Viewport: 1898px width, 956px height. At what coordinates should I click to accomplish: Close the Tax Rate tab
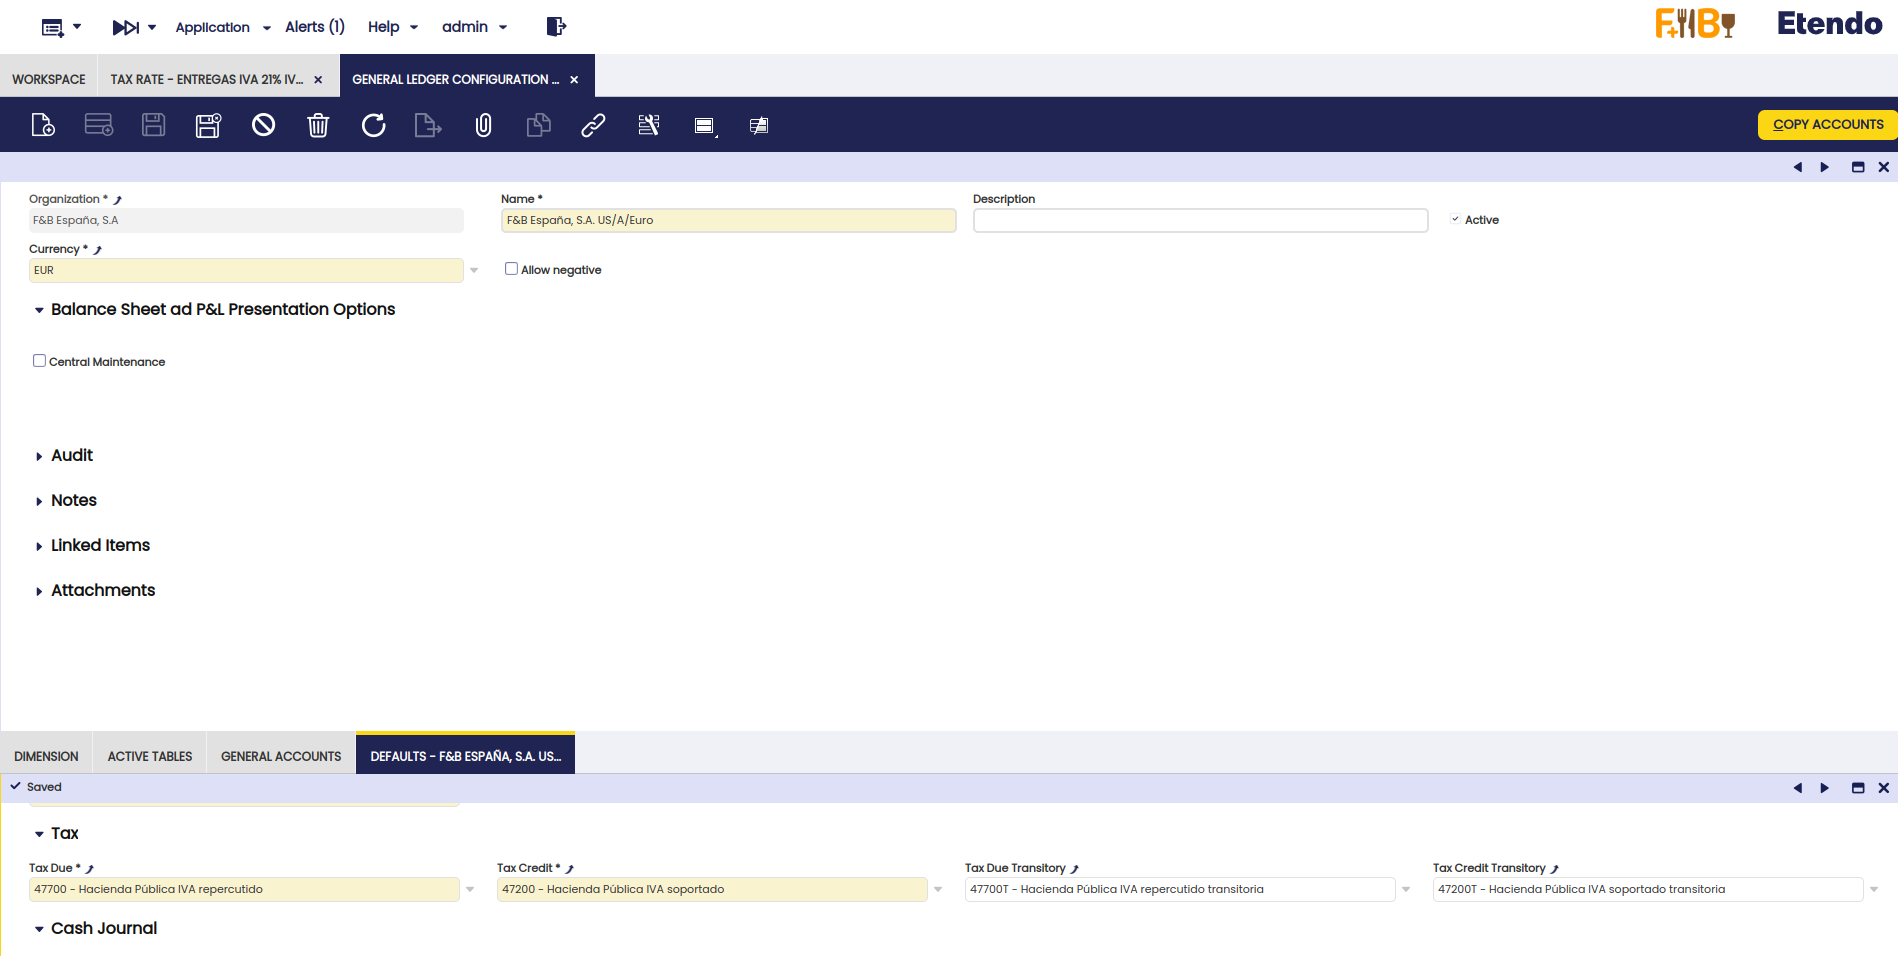318,80
